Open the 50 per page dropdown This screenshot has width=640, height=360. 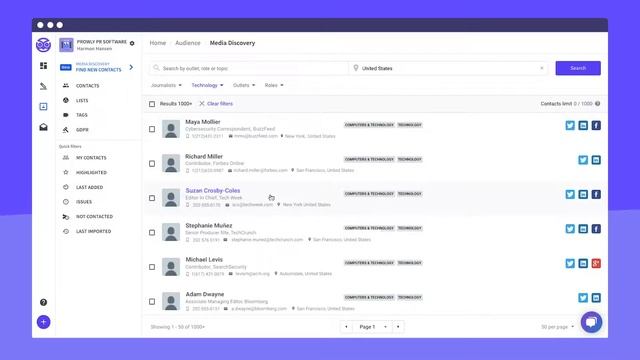tap(557, 327)
